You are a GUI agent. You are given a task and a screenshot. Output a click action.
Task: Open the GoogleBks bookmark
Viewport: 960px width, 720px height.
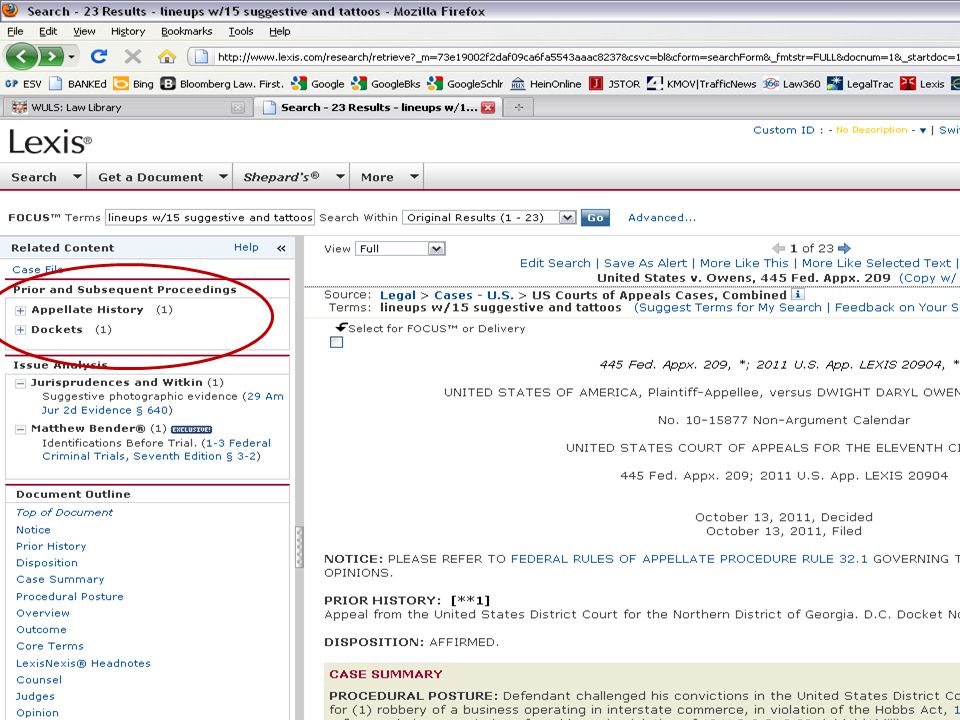click(x=386, y=84)
